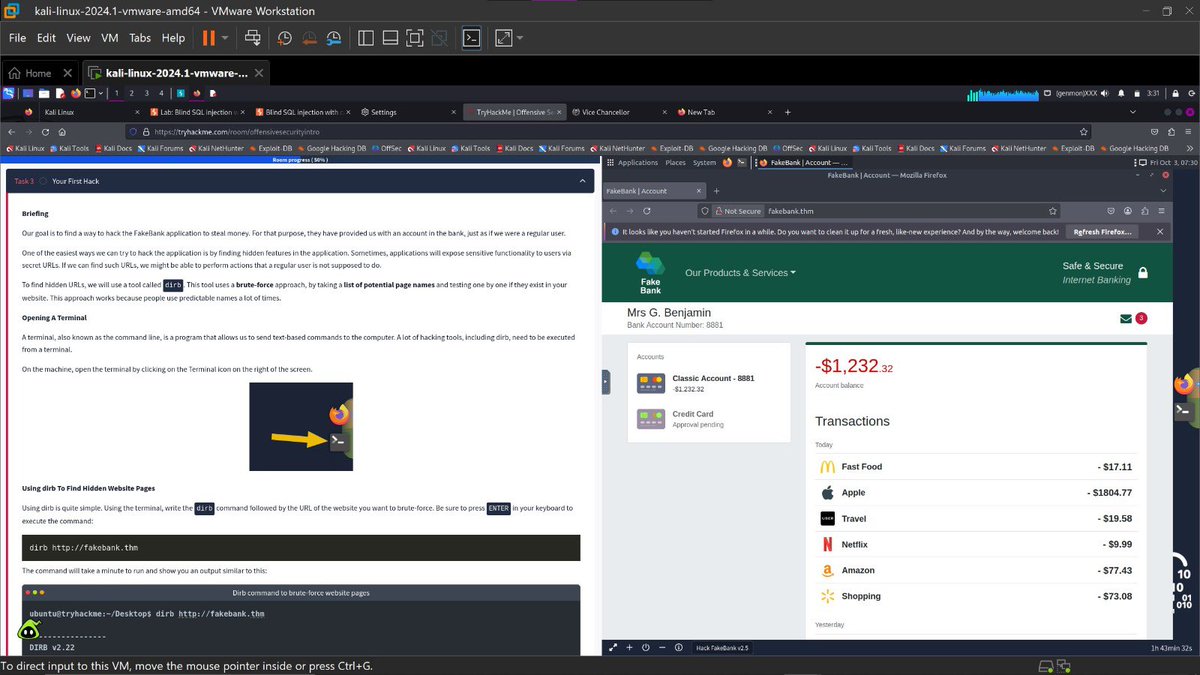Open VMware console view terminal icon
Screen dimensions: 1200x675
tap(472, 38)
